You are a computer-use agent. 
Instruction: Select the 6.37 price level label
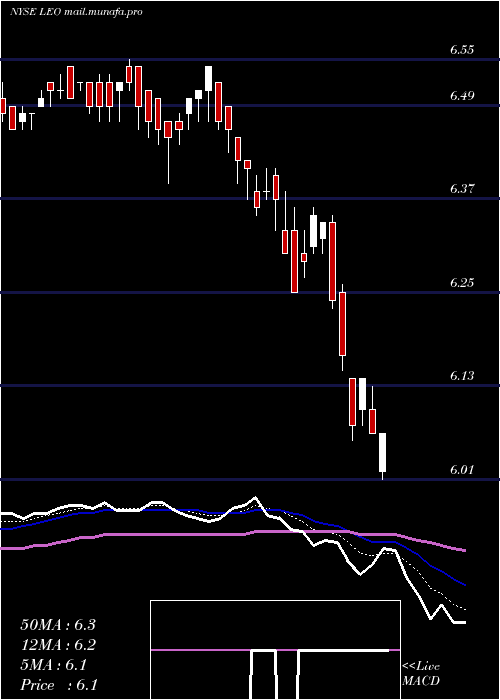coord(461,188)
